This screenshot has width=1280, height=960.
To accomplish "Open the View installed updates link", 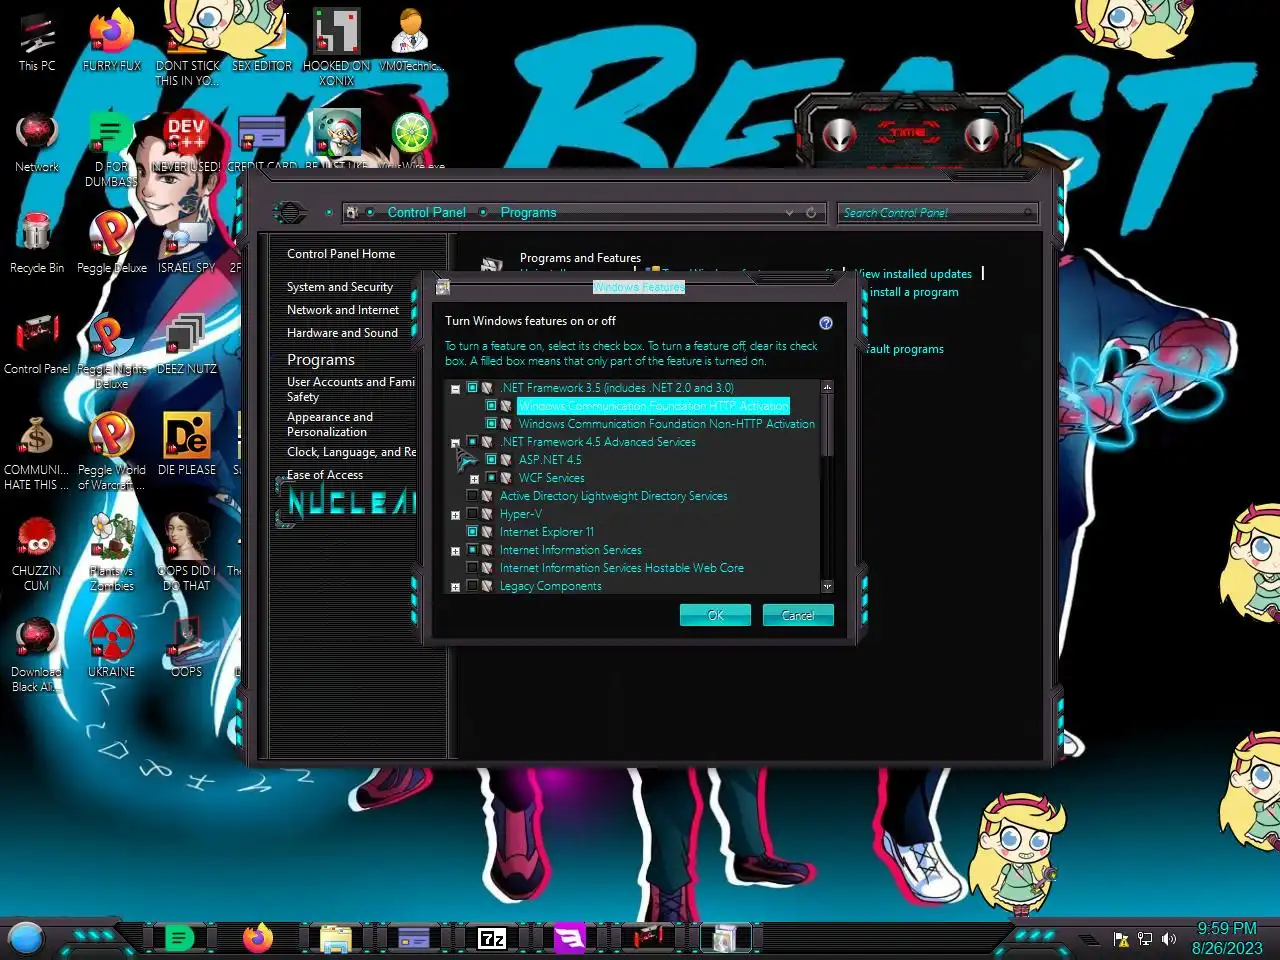I will 913,274.
